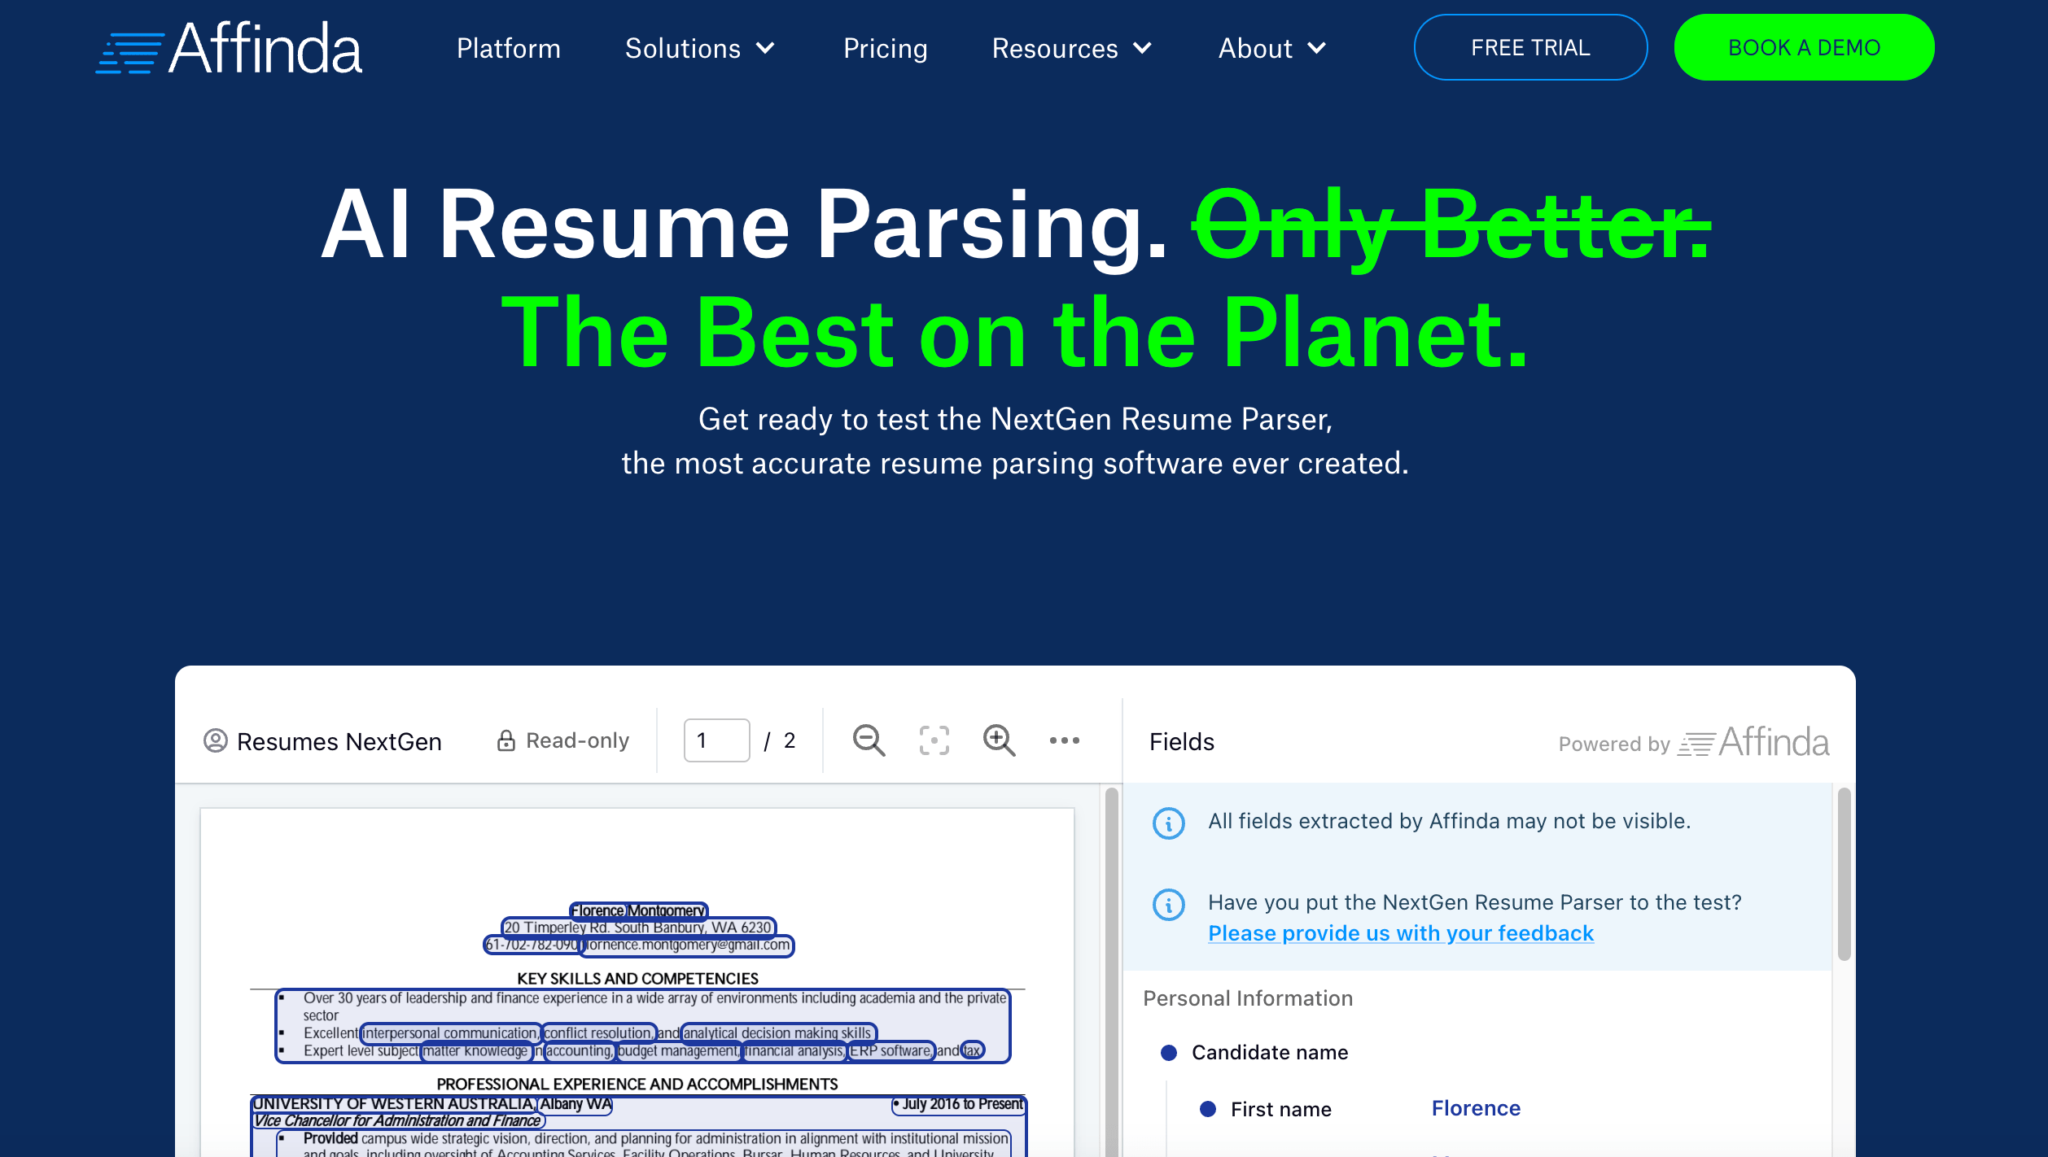Click the user profile icon beside Resumes NextGen
Viewport: 2048px width, 1157px height.
tap(216, 741)
